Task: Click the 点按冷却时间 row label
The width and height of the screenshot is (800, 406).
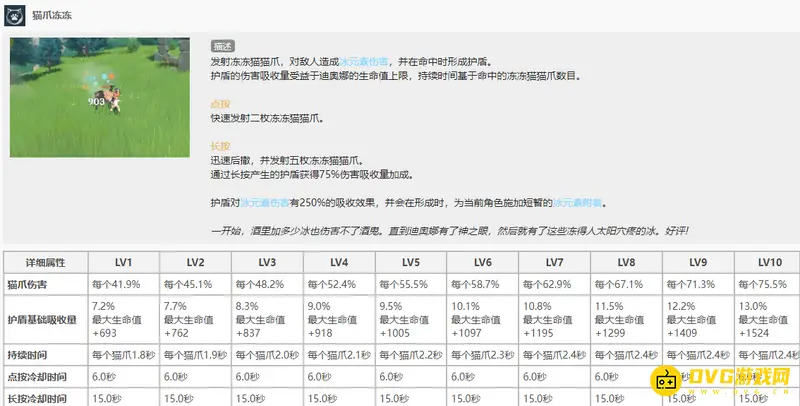Action: (36, 377)
